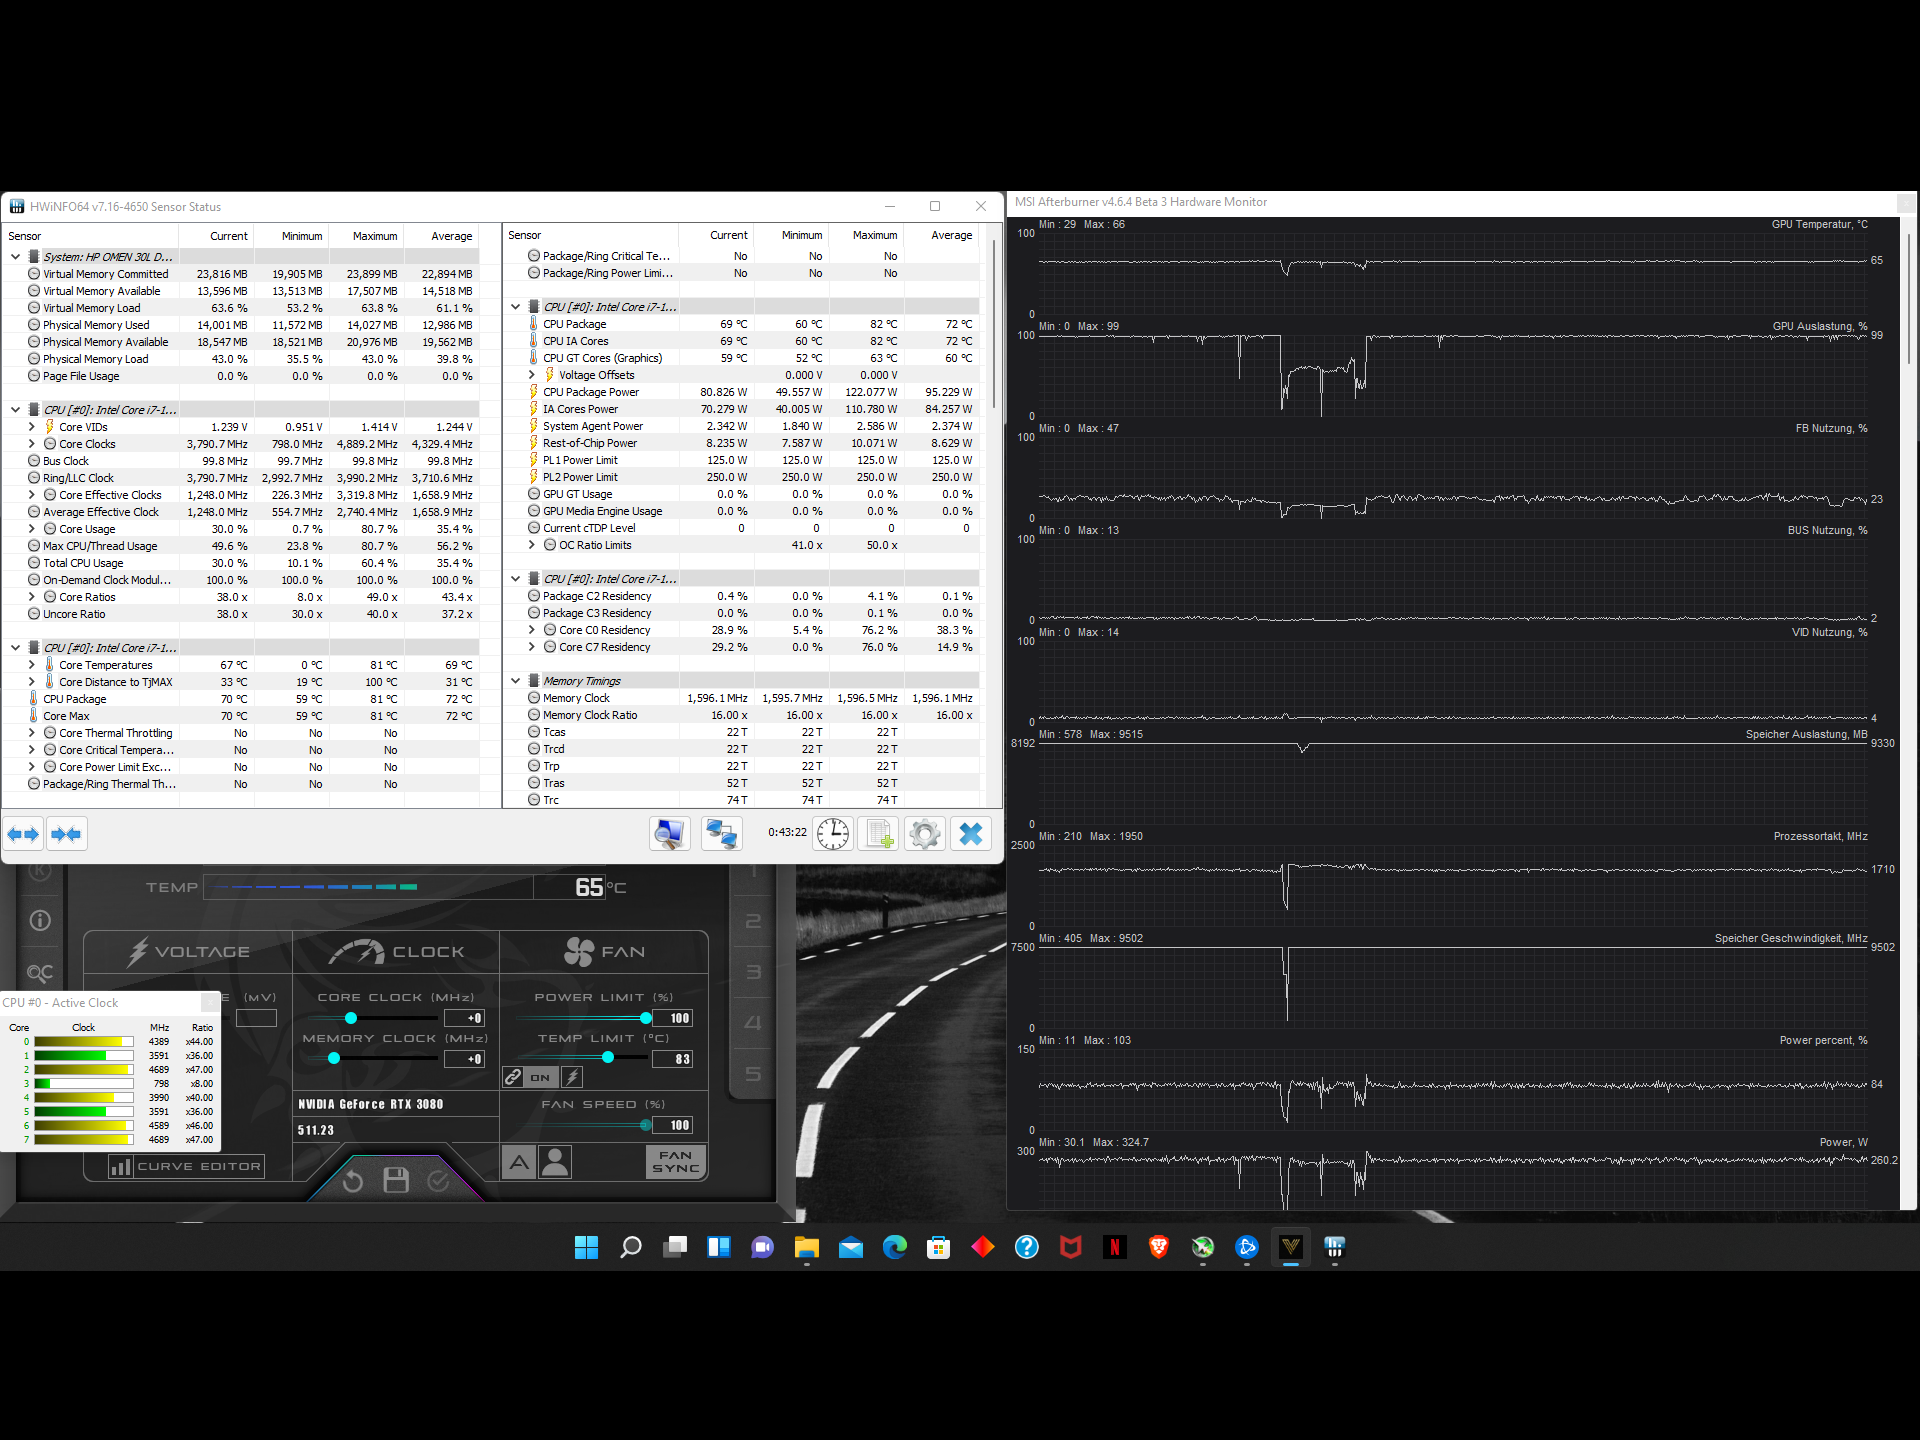
Task: Collapse the Memory Timings sensor group
Action: point(516,681)
